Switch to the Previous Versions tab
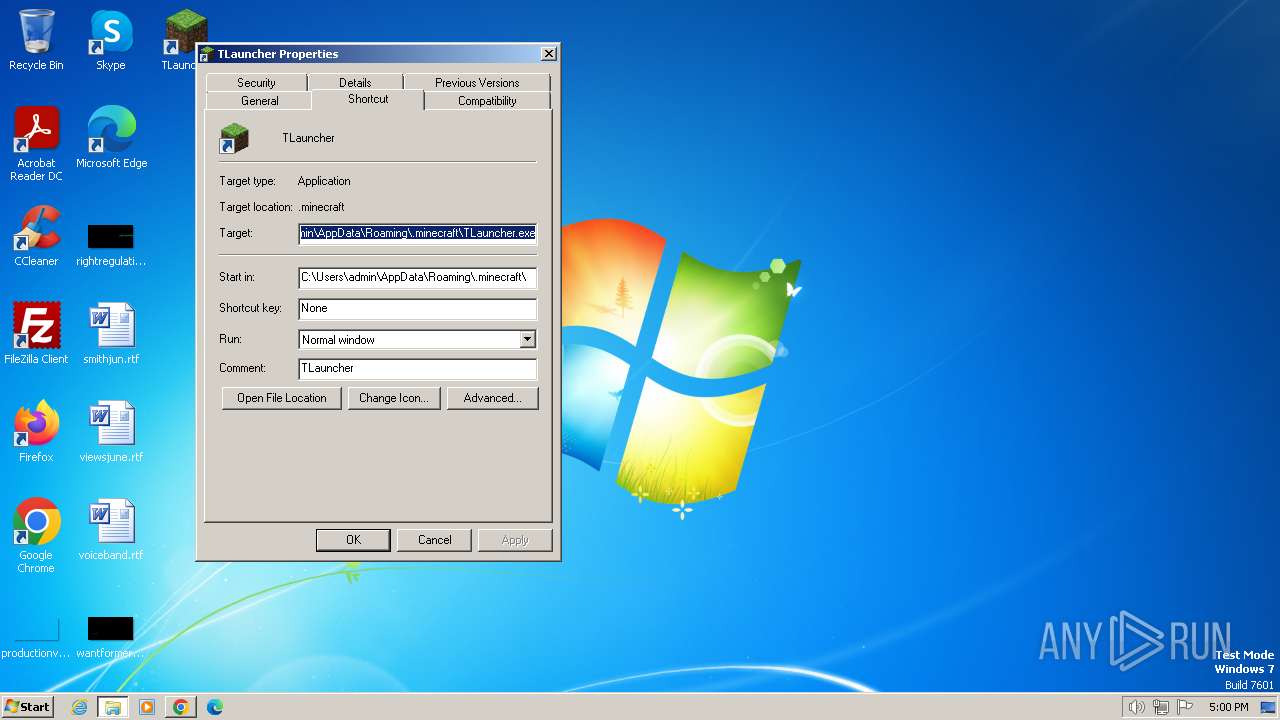The width and height of the screenshot is (1280, 720). click(477, 83)
